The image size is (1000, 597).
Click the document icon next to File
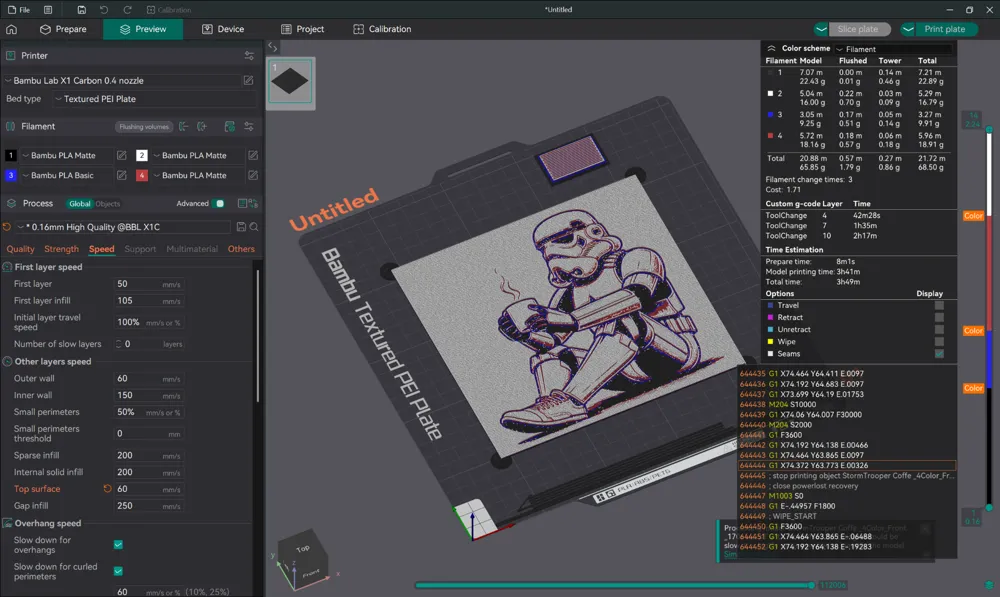coord(48,10)
